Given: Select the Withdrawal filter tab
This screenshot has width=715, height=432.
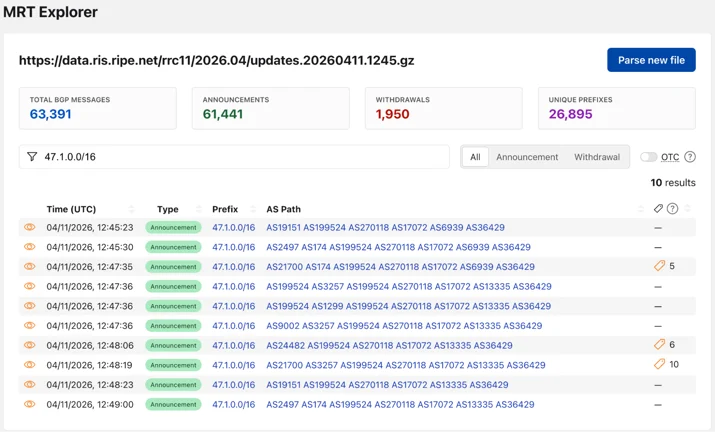Looking at the screenshot, I should [x=597, y=157].
